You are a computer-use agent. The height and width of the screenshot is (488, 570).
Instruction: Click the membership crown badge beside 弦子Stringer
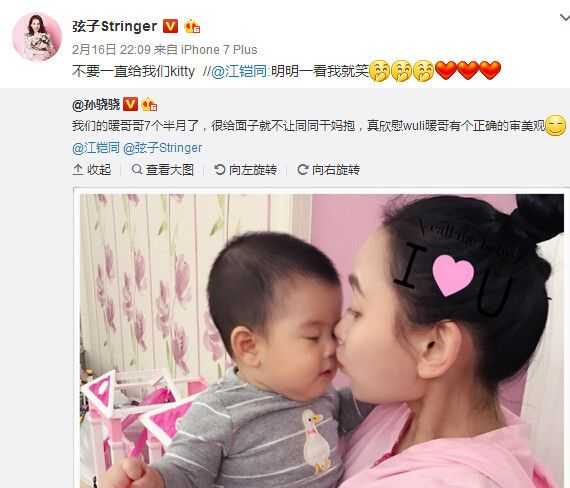[192, 27]
